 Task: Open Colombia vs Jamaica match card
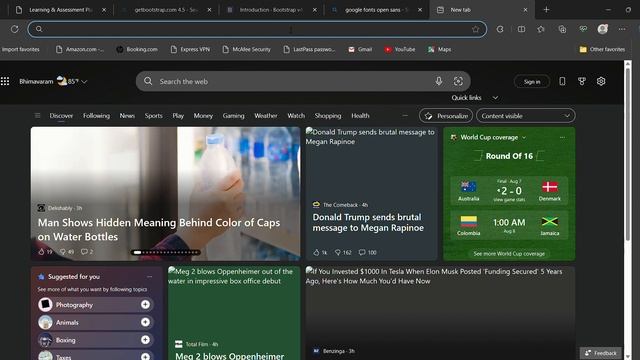[509, 224]
